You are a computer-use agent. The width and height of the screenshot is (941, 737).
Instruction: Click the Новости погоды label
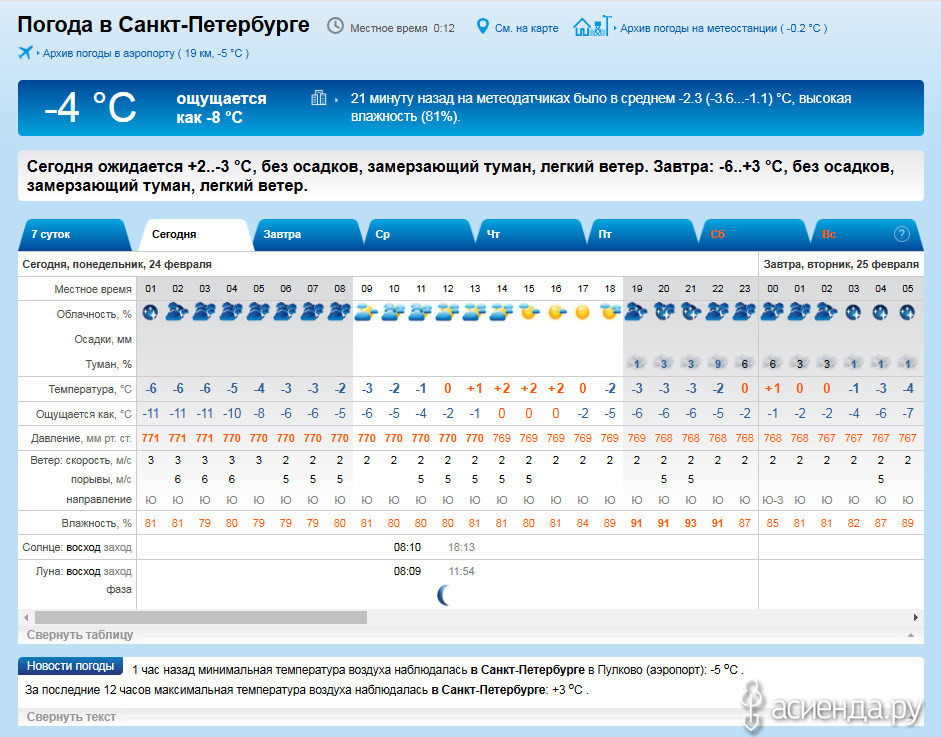click(70, 666)
